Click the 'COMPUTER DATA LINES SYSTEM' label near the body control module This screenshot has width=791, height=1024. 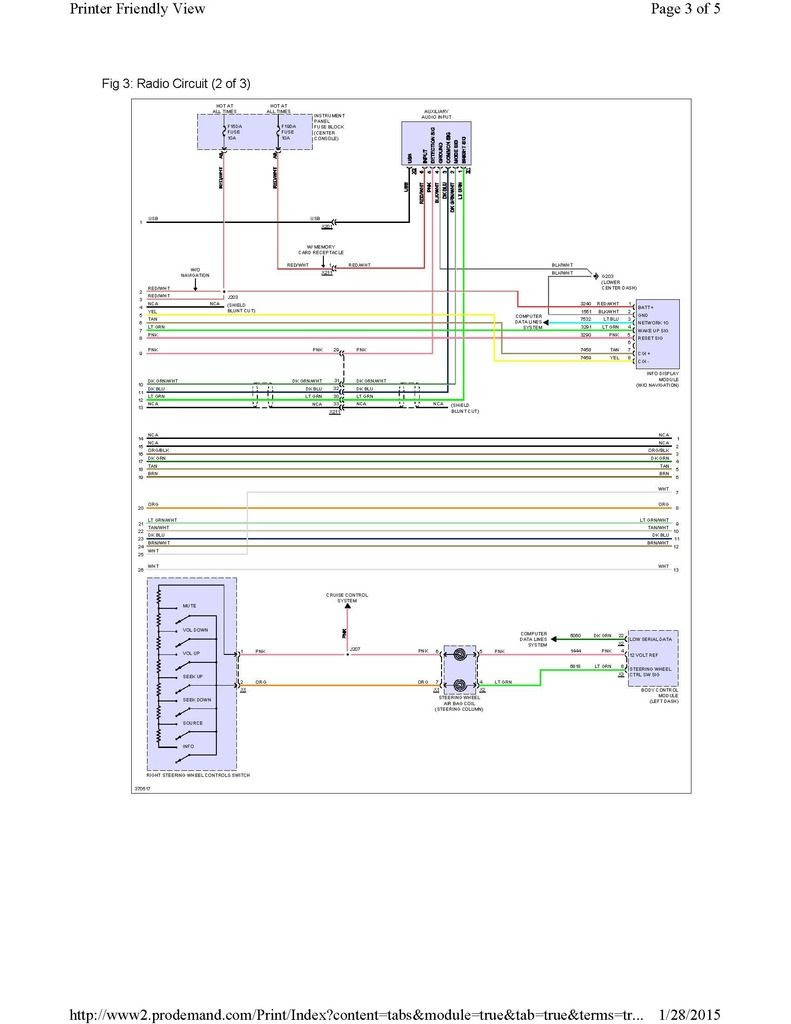point(534,639)
